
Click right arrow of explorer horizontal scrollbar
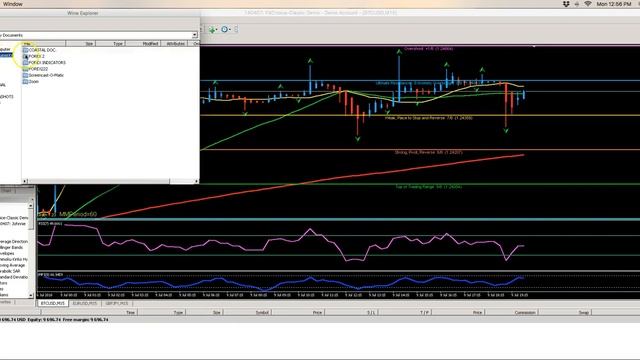196,181
